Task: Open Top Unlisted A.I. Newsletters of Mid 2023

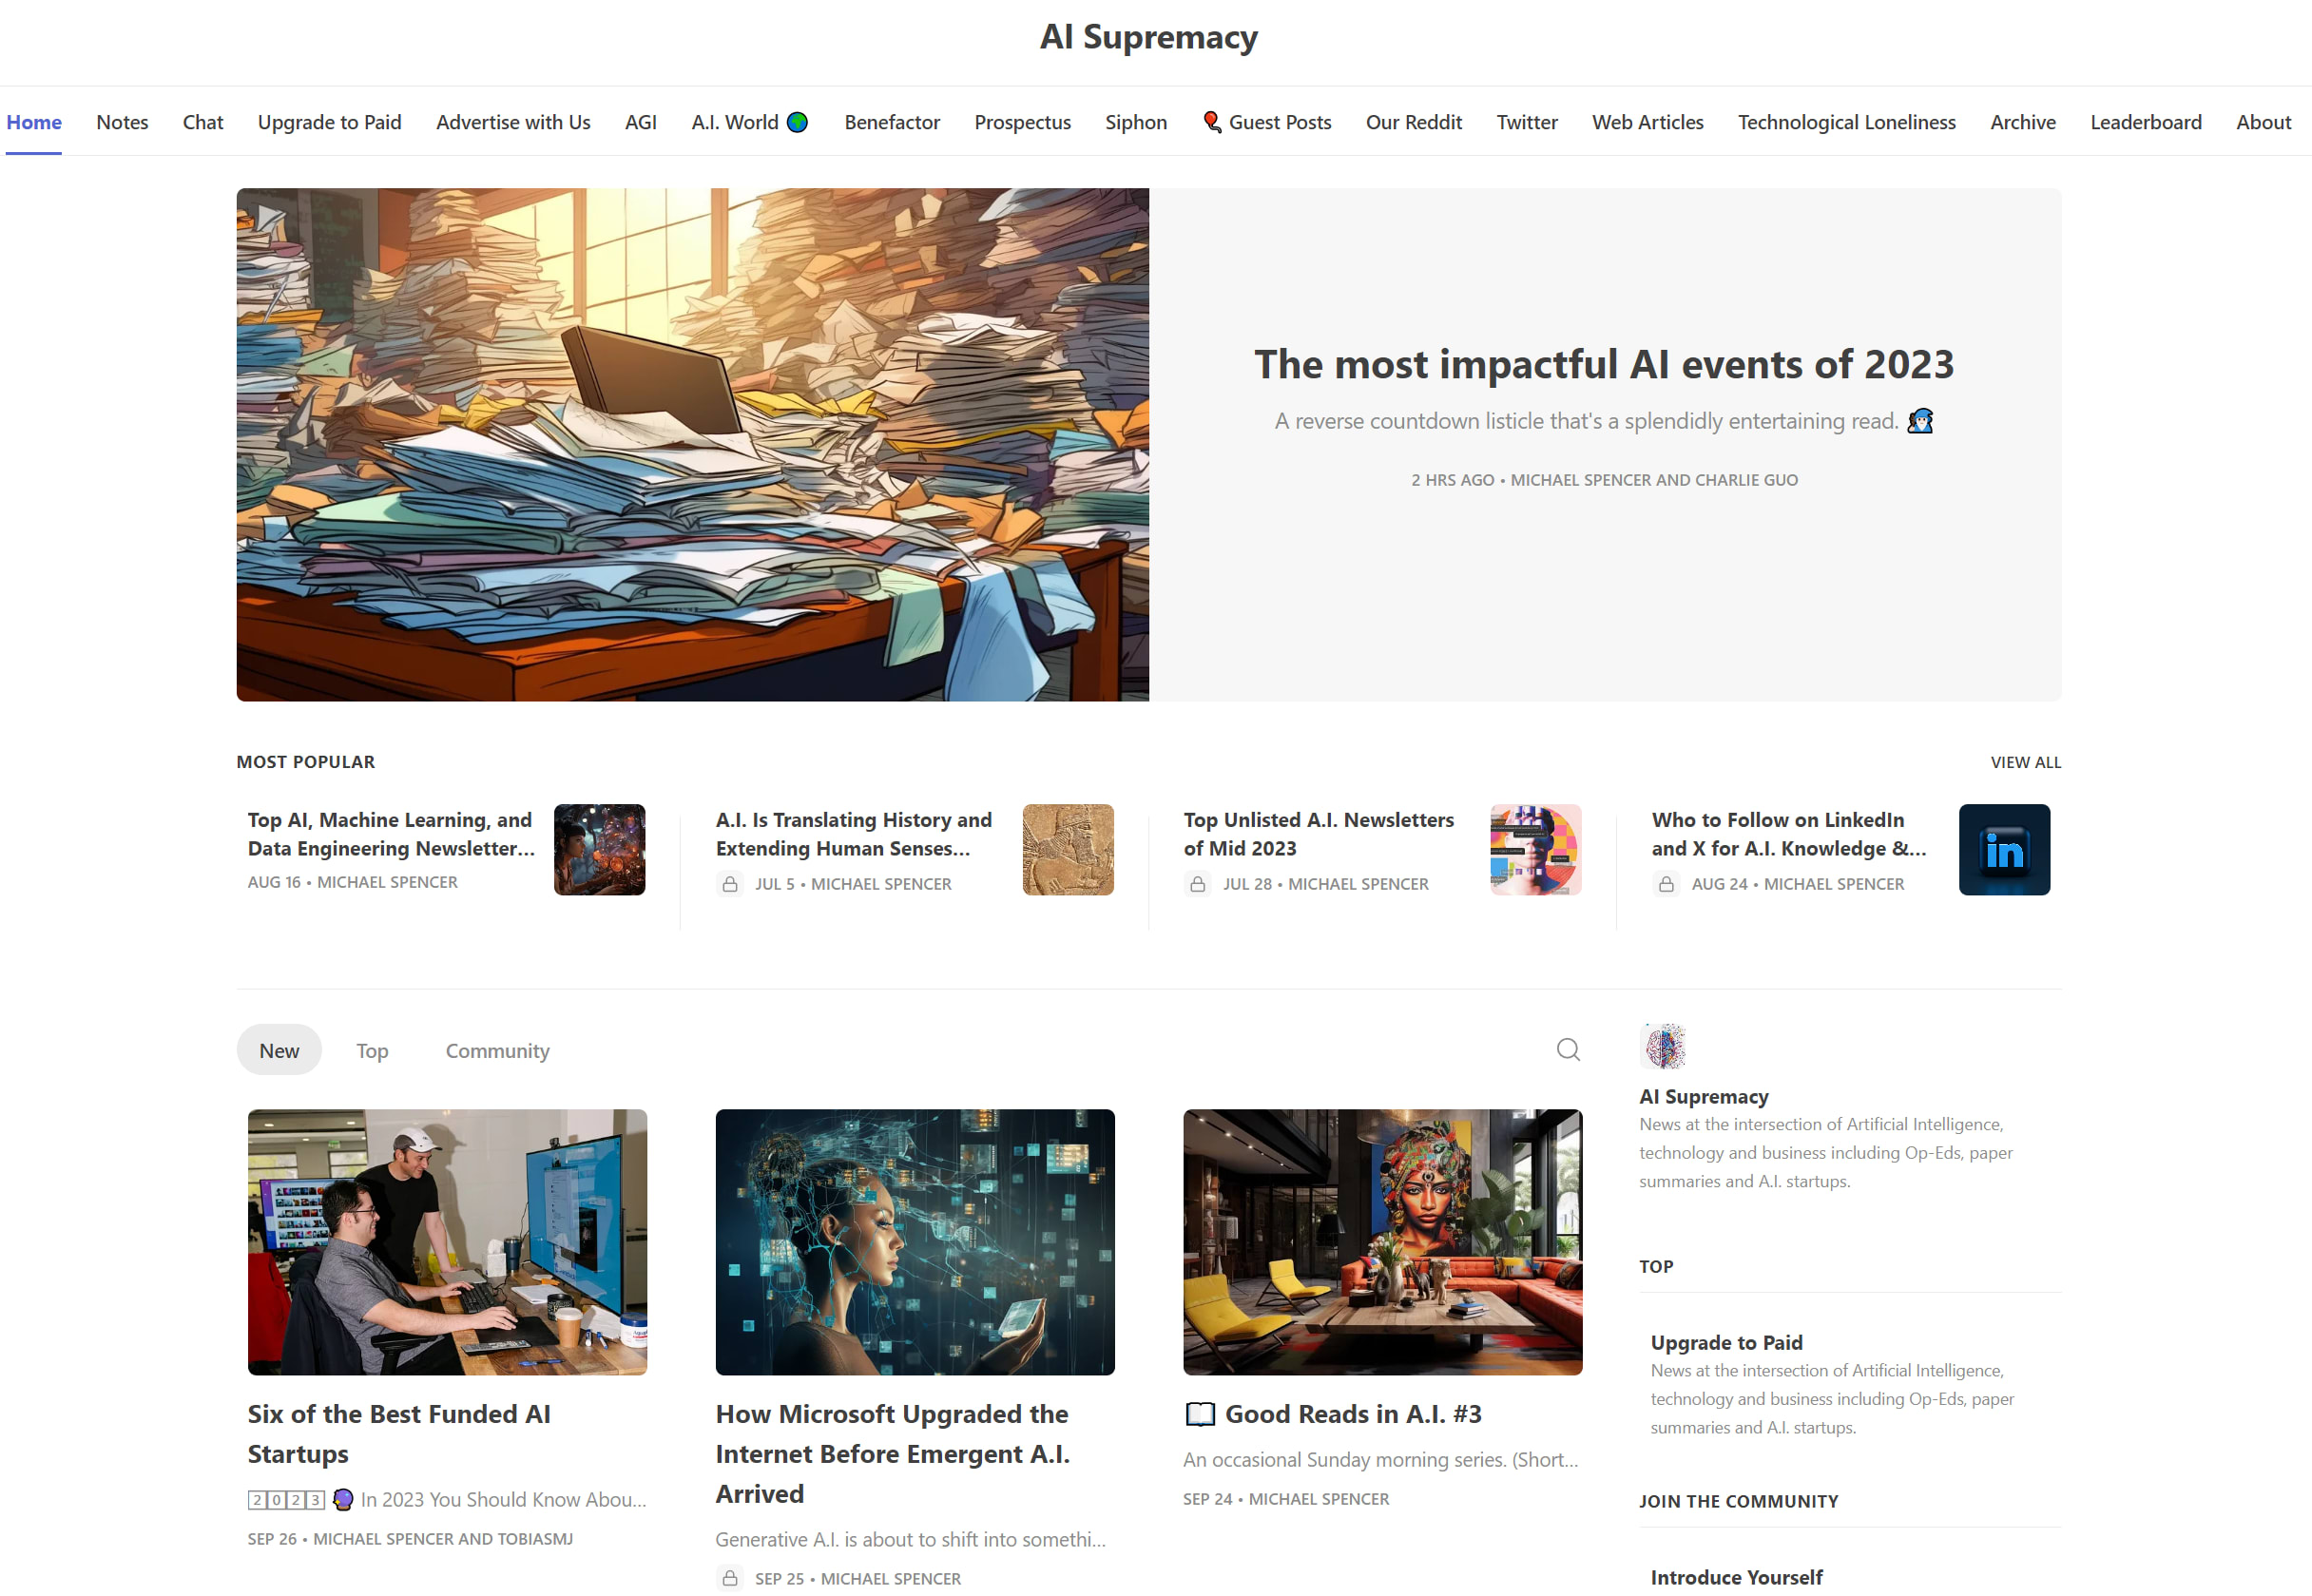Action: pyautogui.click(x=1319, y=834)
